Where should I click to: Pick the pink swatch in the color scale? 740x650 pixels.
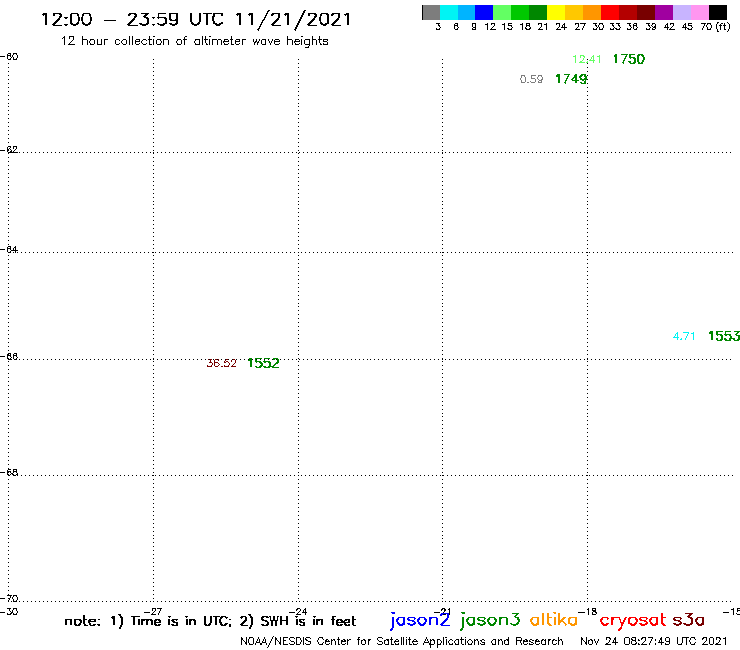coord(699,12)
